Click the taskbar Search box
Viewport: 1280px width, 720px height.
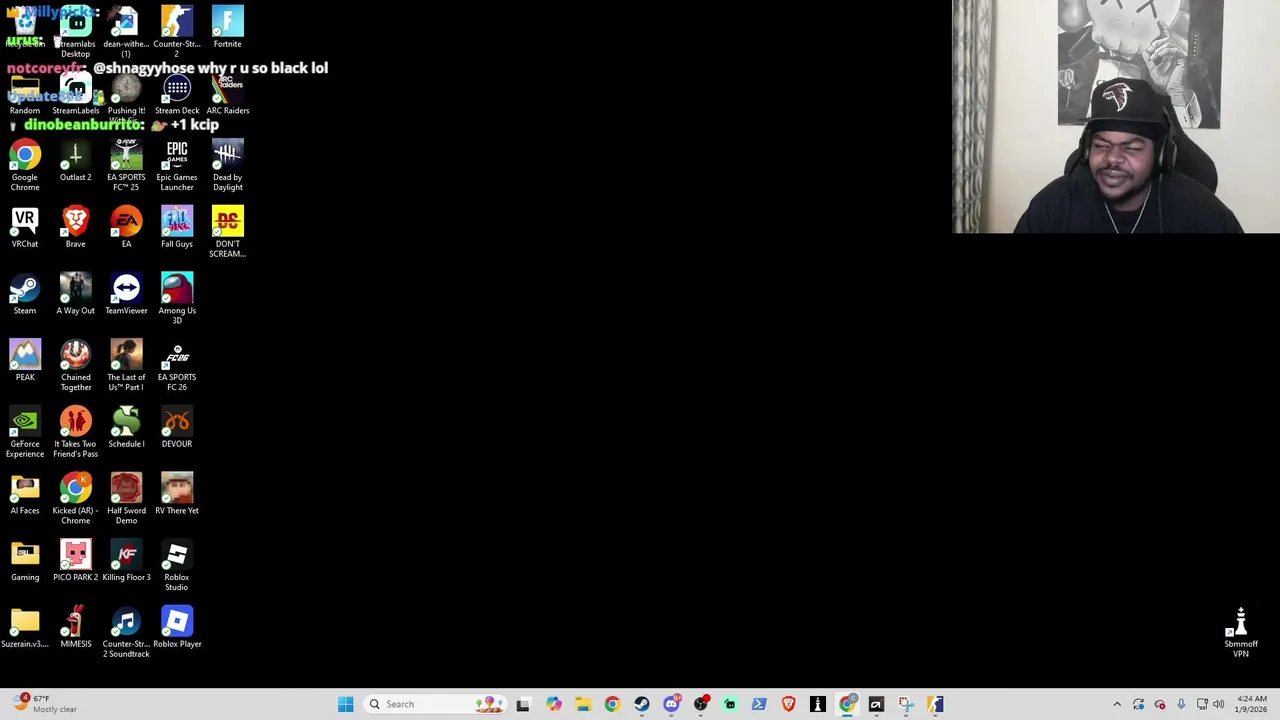pos(435,704)
